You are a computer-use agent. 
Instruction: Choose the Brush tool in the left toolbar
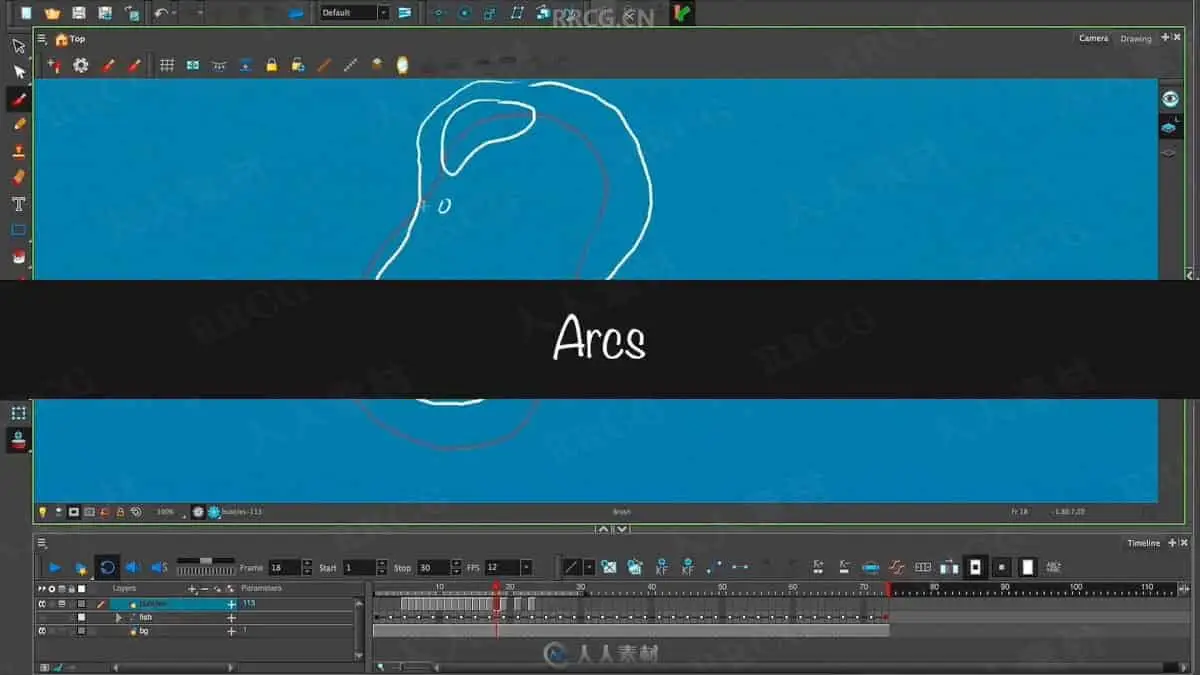pos(18,98)
